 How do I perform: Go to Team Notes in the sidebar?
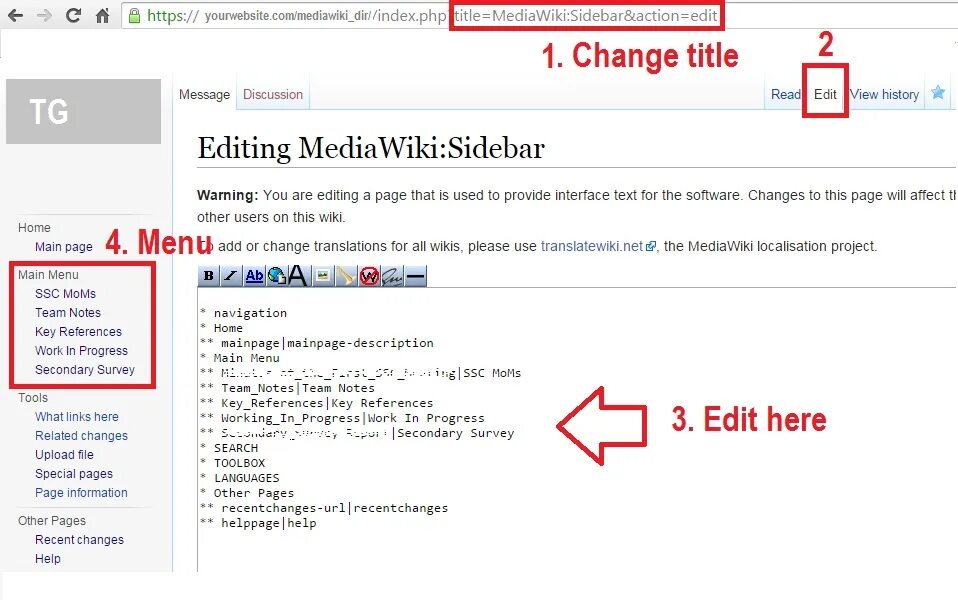(68, 313)
